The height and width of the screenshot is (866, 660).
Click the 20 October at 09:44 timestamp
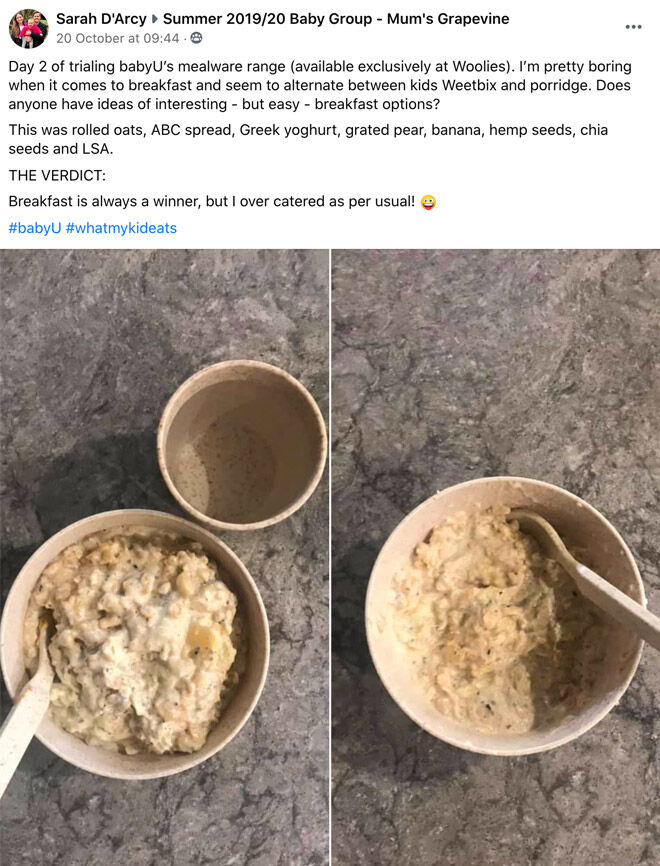(118, 38)
